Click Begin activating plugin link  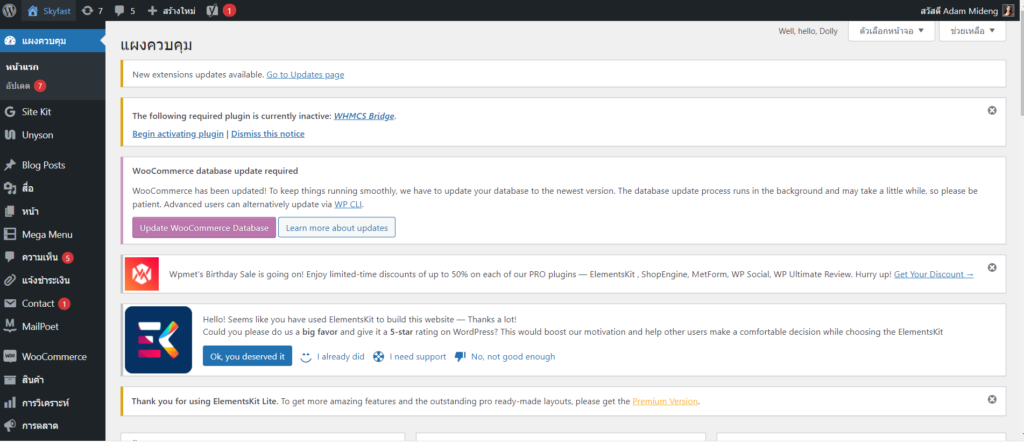coord(178,134)
